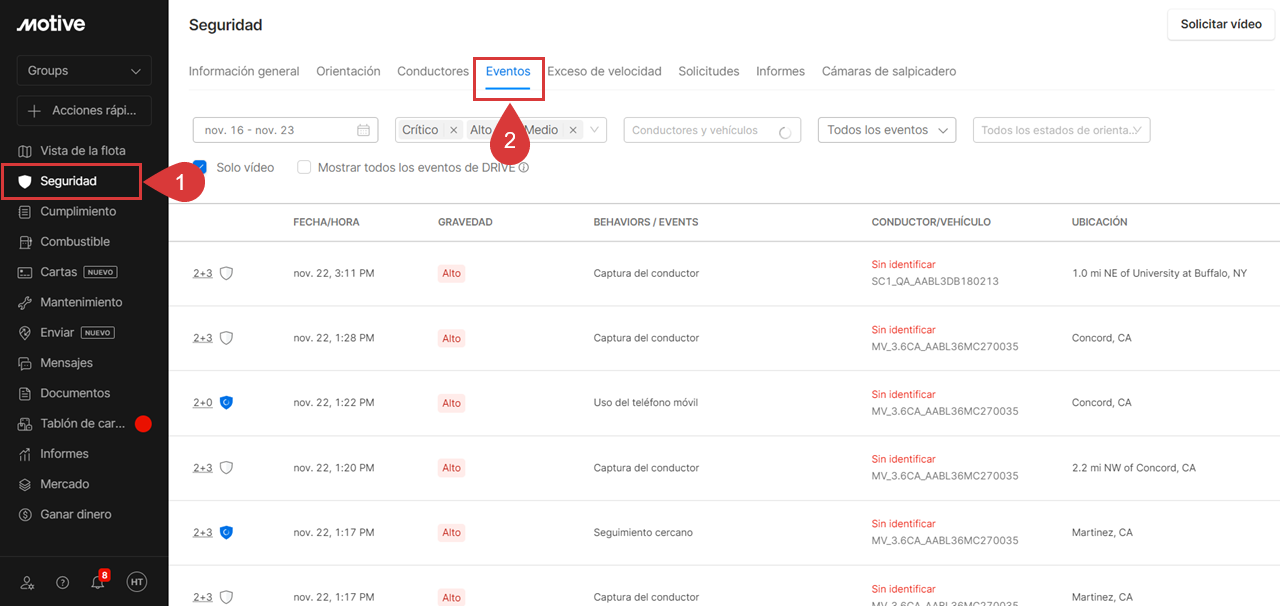Click info icon beside DRIVE events checkbox
This screenshot has width=1280, height=606.
tap(523, 168)
